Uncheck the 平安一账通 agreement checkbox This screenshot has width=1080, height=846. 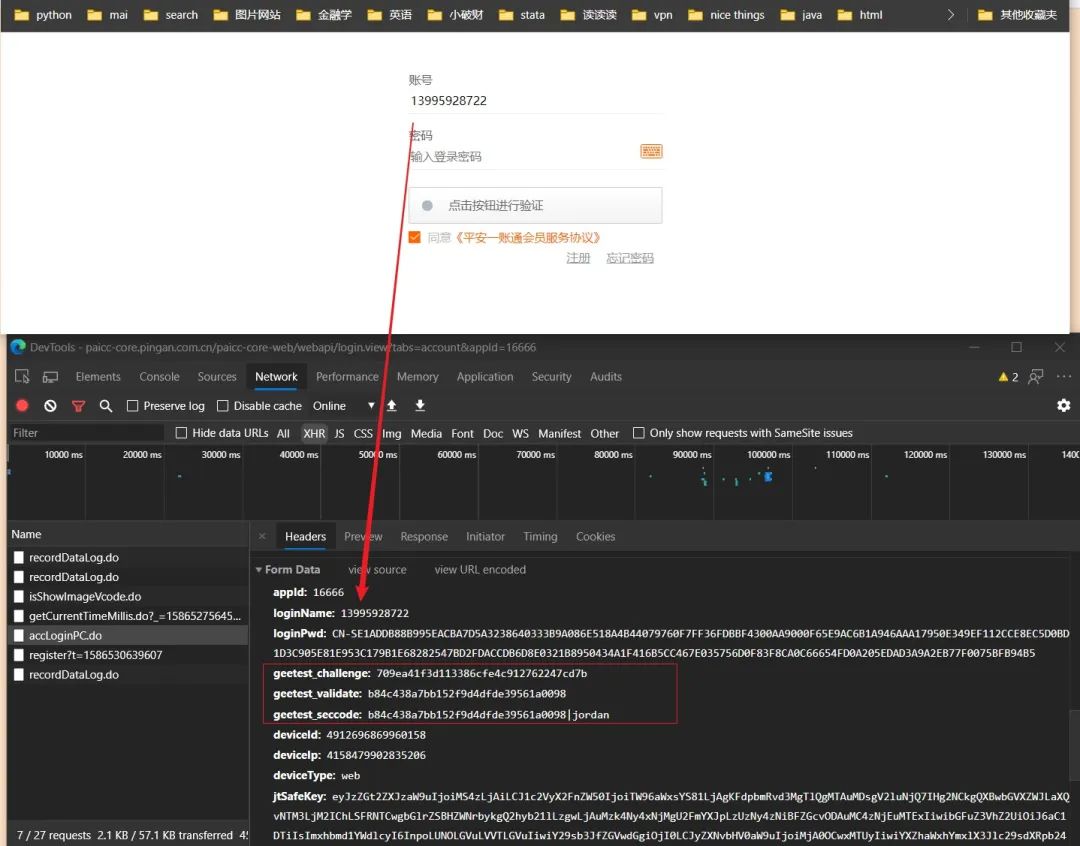(415, 237)
